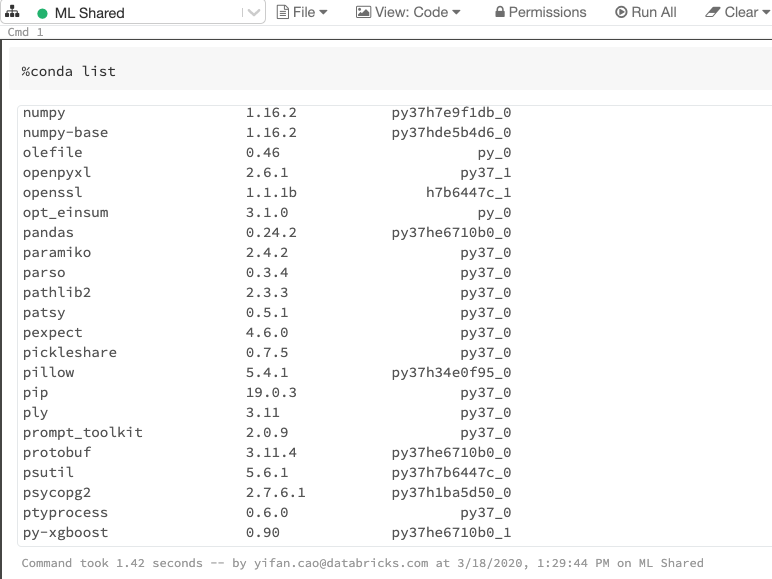Click the Run All play icon
Screen dimensions: 772x579
click(621, 12)
